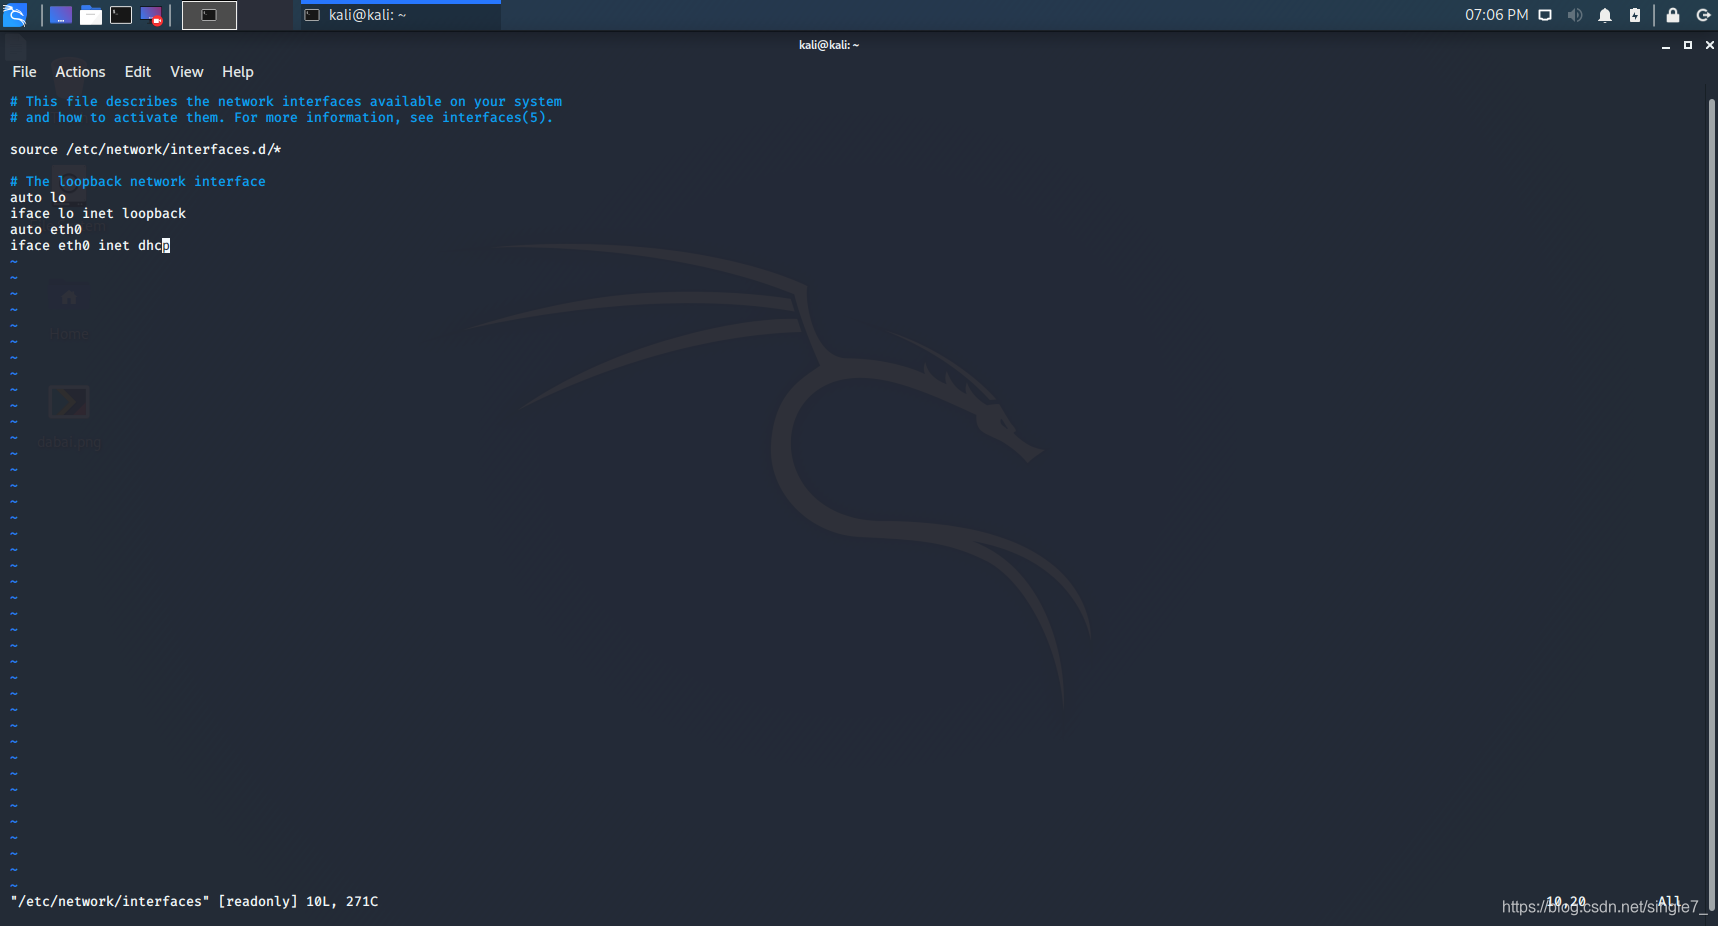The width and height of the screenshot is (1718, 926).
Task: Open the View menu
Action: (x=187, y=72)
